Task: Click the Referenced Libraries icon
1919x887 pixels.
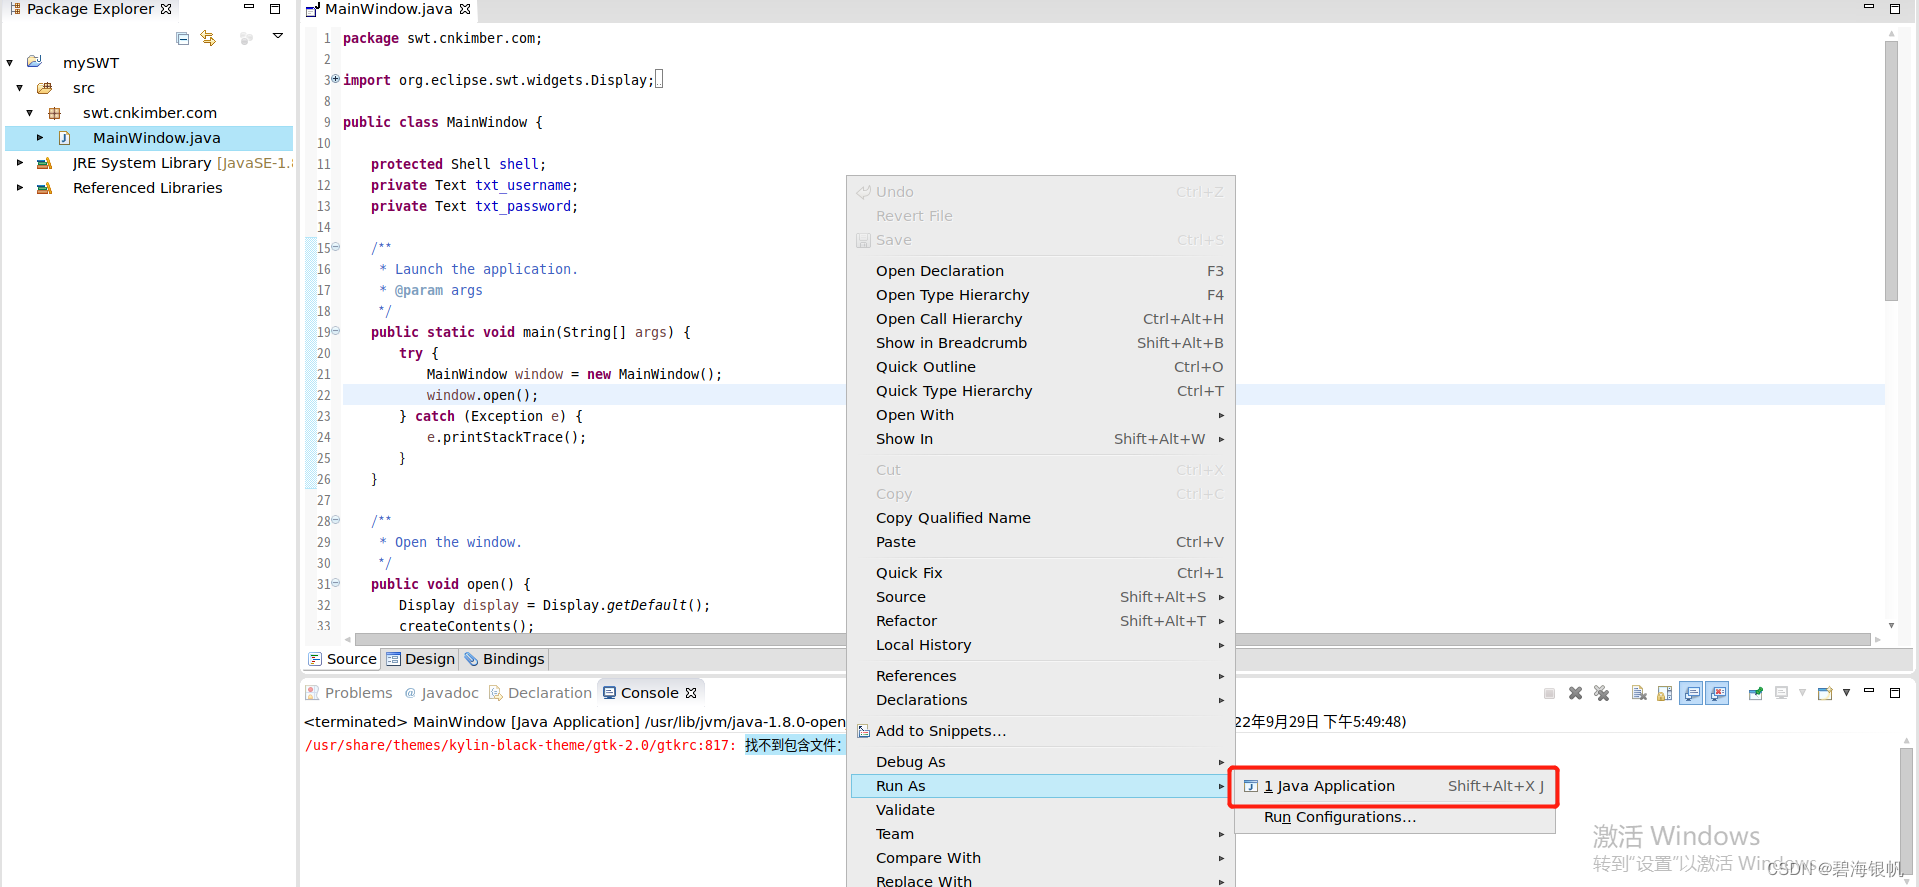Action: 44,188
